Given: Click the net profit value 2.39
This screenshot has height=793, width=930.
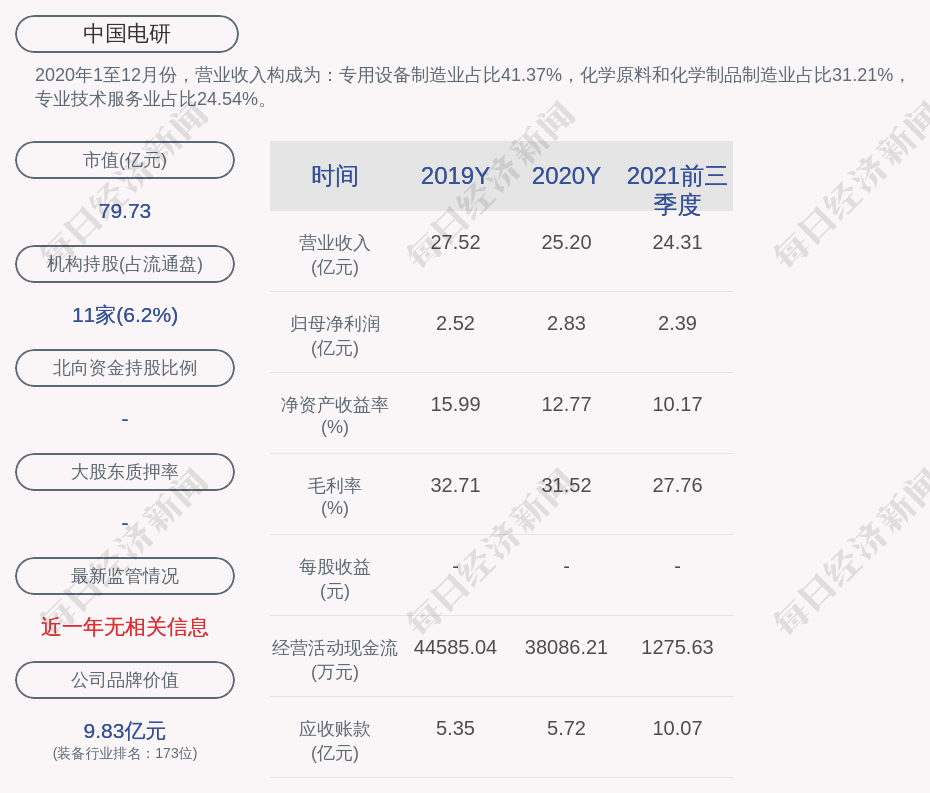Looking at the screenshot, I should click(x=677, y=323).
